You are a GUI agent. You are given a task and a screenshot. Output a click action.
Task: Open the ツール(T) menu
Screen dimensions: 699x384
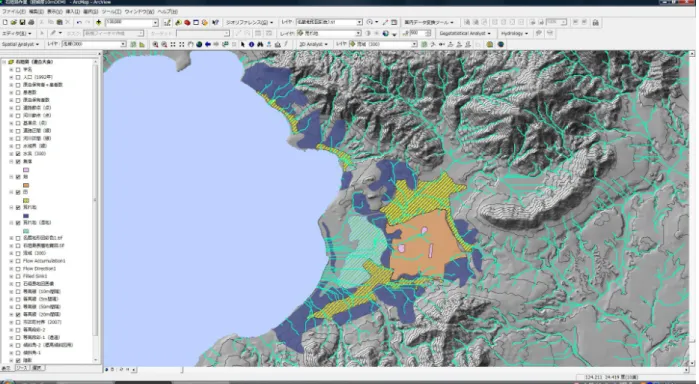(x=111, y=12)
